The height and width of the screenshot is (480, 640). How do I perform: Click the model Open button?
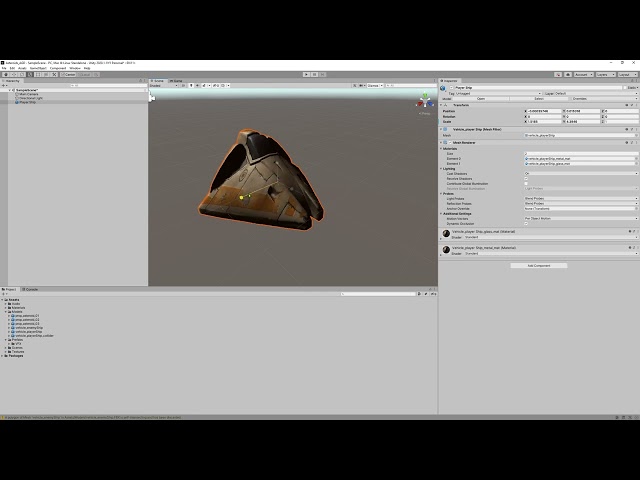pyautogui.click(x=481, y=99)
